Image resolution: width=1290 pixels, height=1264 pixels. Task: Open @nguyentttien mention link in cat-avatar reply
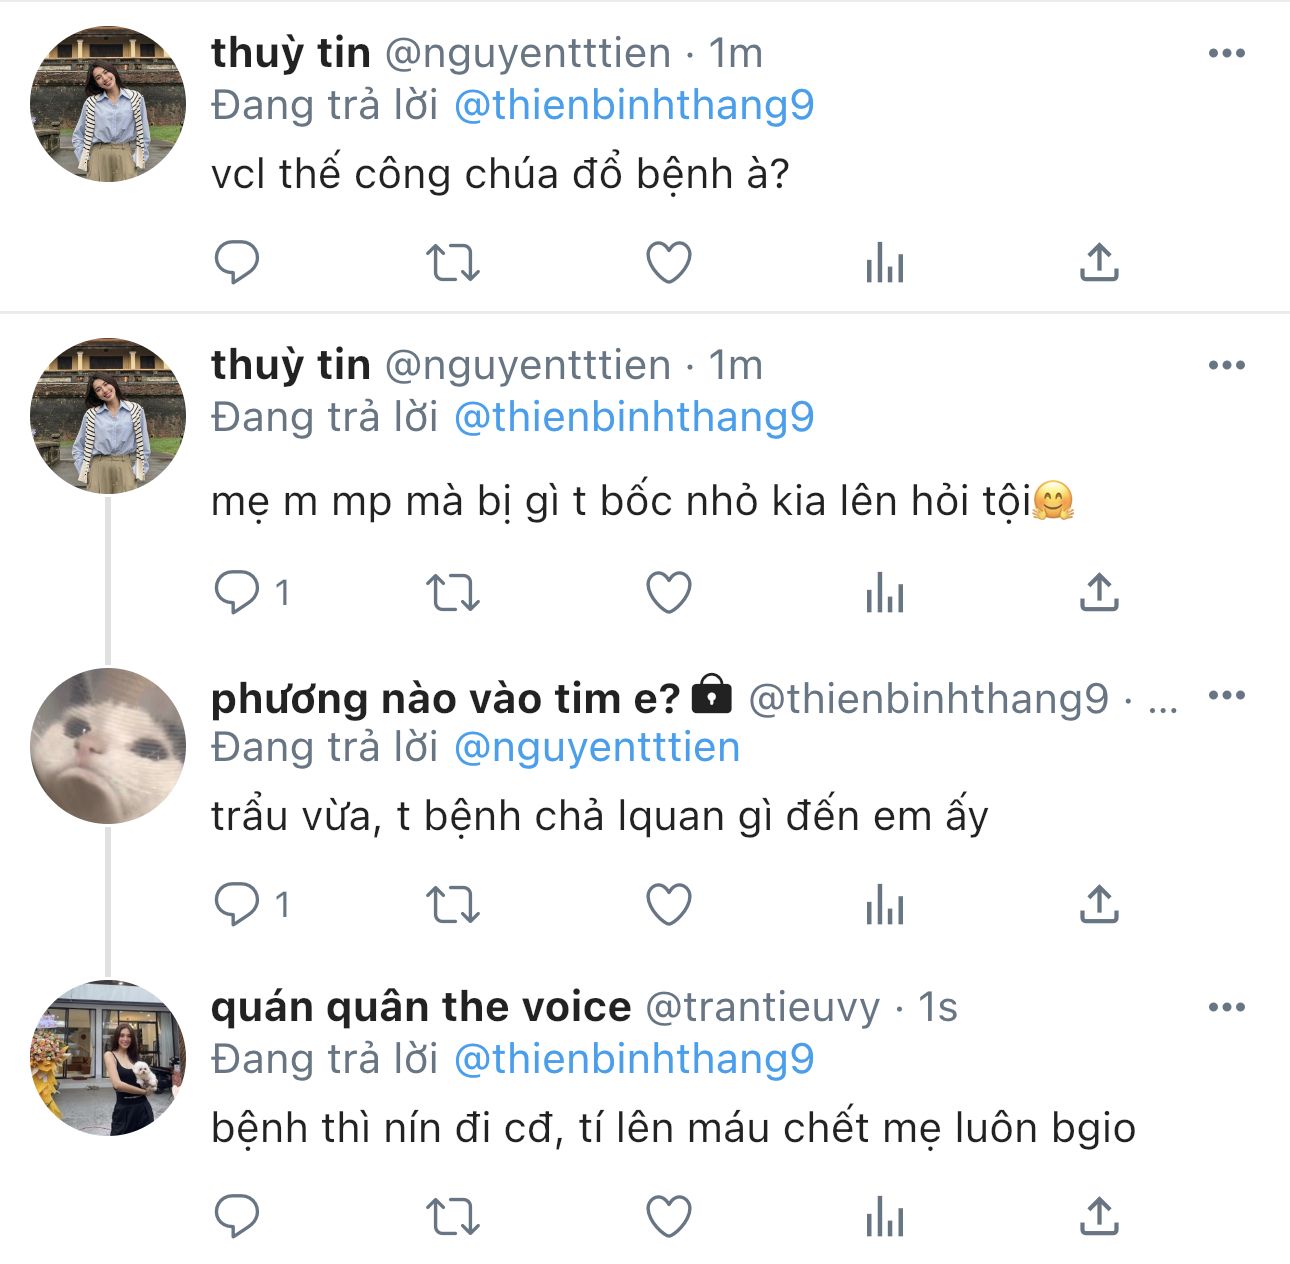(597, 748)
